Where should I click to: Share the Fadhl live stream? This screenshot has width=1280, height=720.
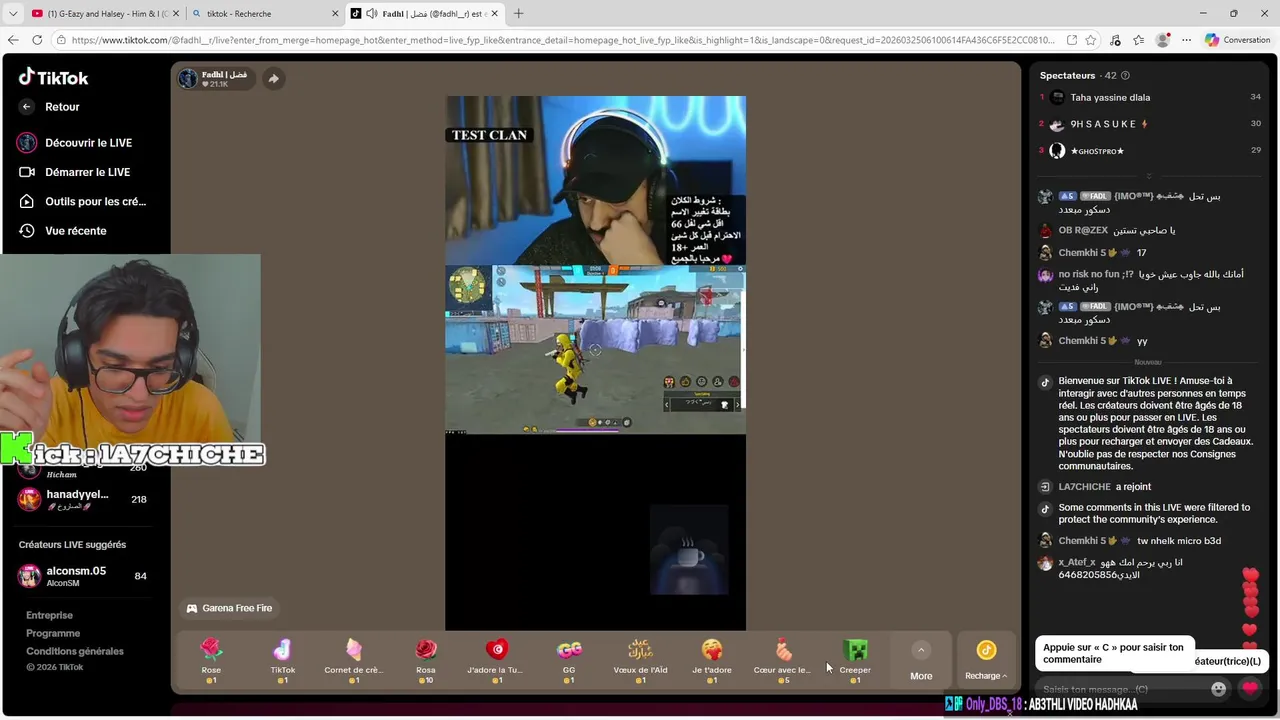tap(273, 79)
